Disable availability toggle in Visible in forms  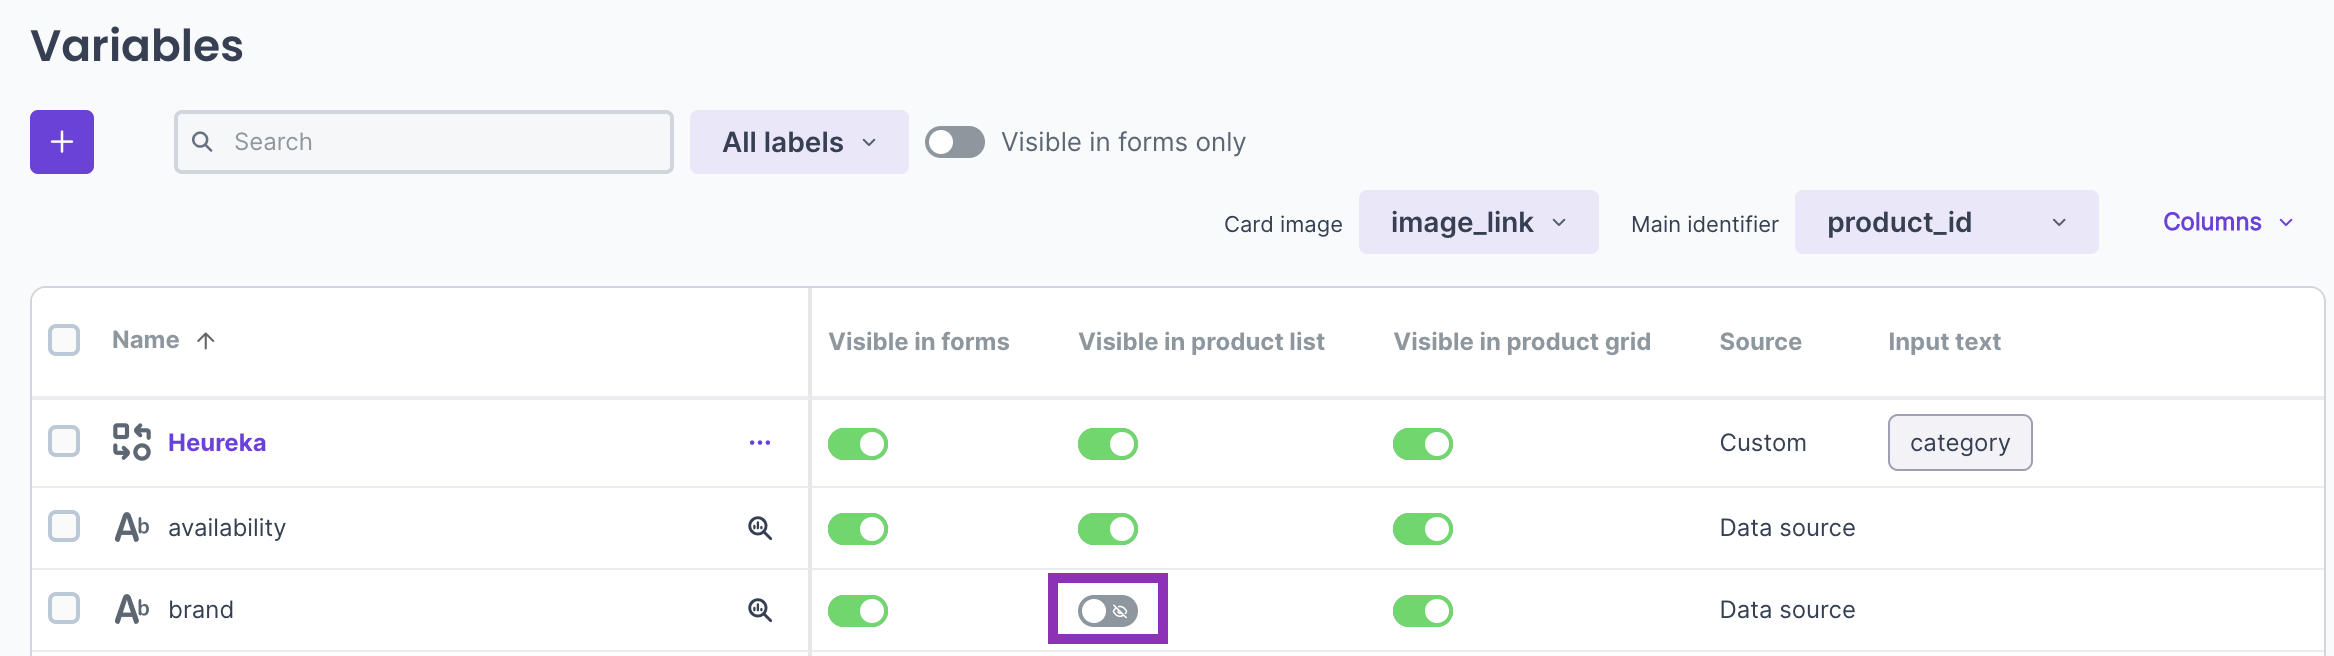pyautogui.click(x=858, y=528)
